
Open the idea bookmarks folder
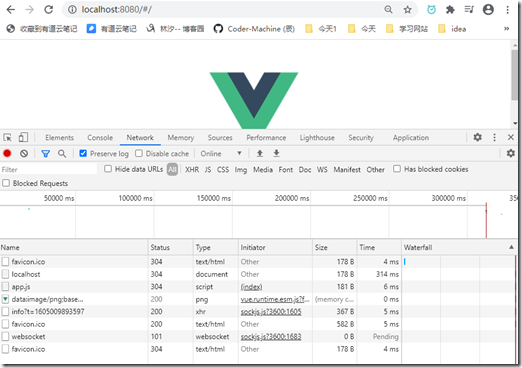452,29
